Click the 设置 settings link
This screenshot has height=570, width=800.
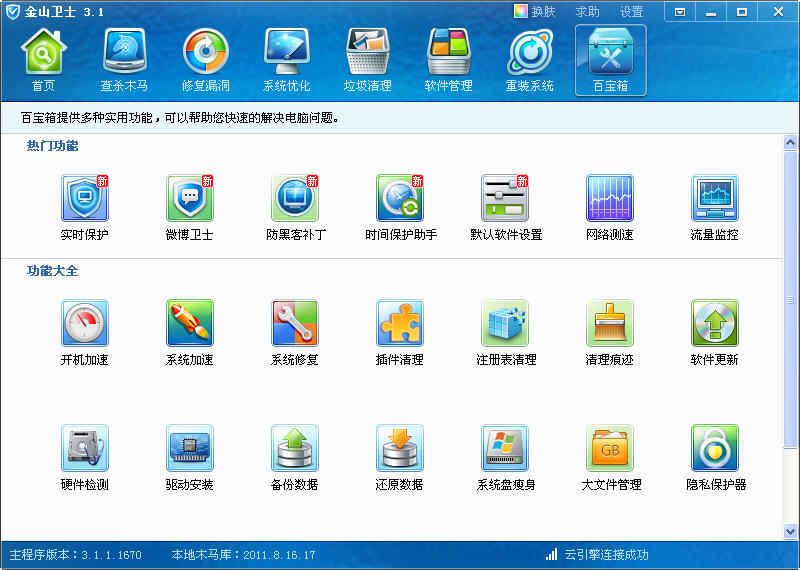click(631, 12)
